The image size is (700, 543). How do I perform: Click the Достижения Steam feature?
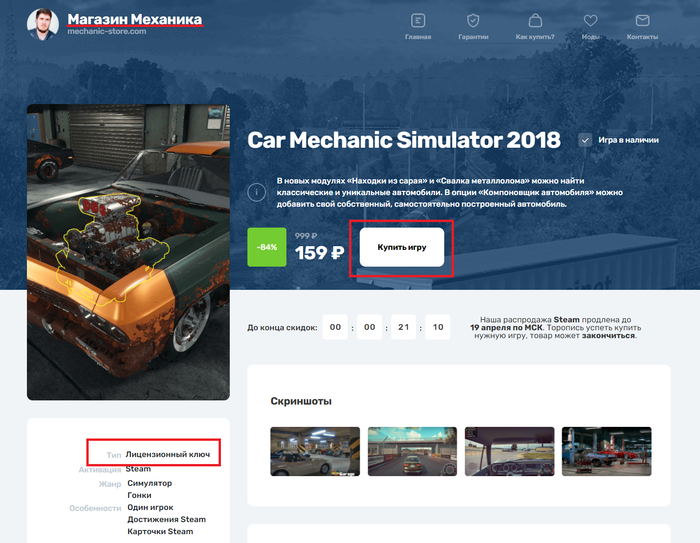click(x=167, y=519)
